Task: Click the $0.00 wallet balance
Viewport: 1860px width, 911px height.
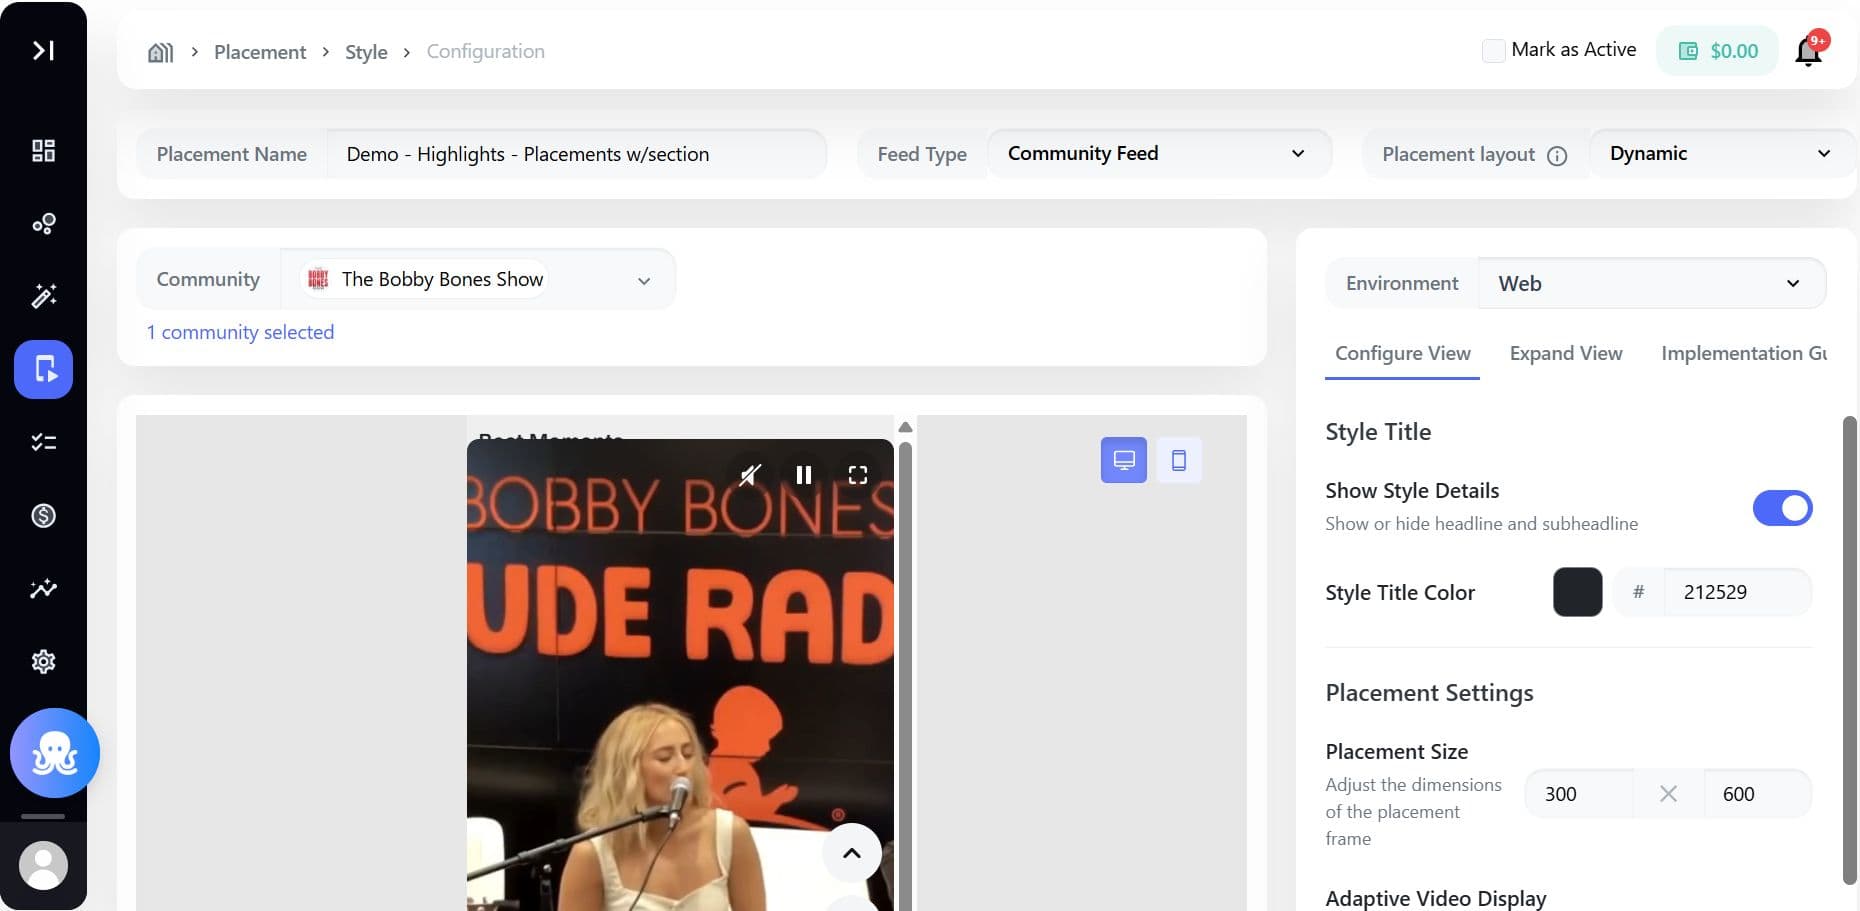Action: coord(1717,51)
